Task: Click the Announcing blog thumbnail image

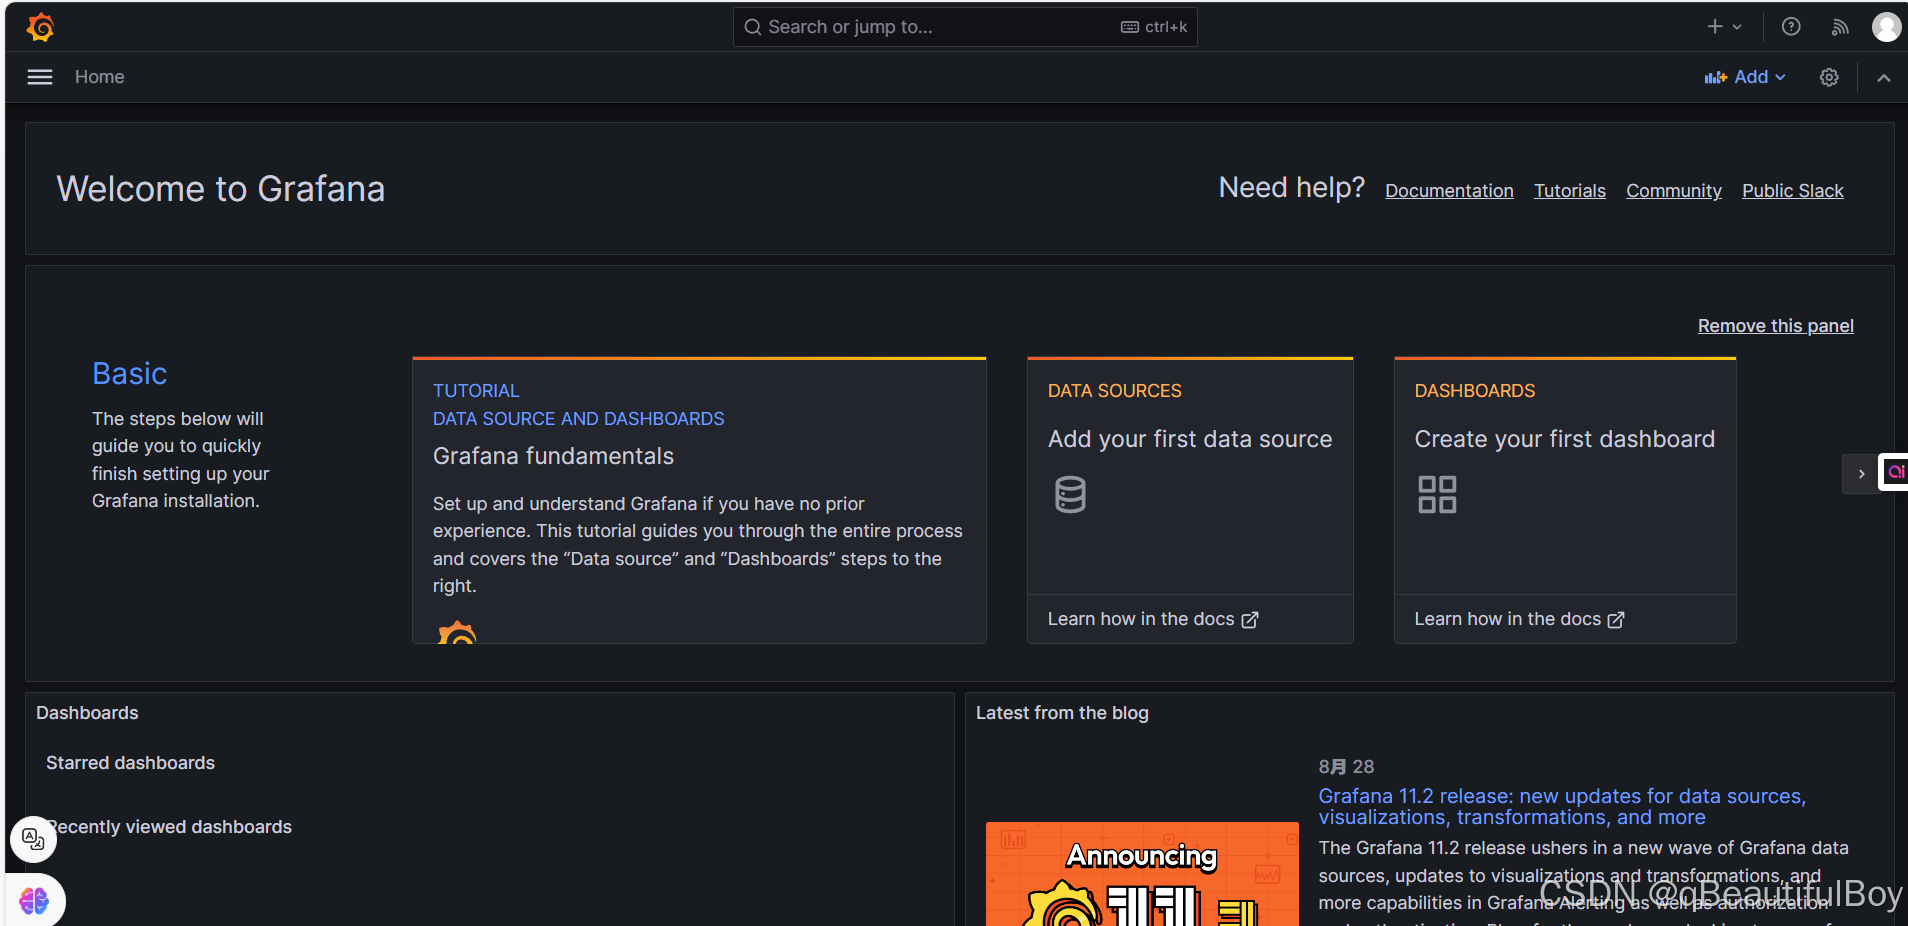Action: 1142,874
